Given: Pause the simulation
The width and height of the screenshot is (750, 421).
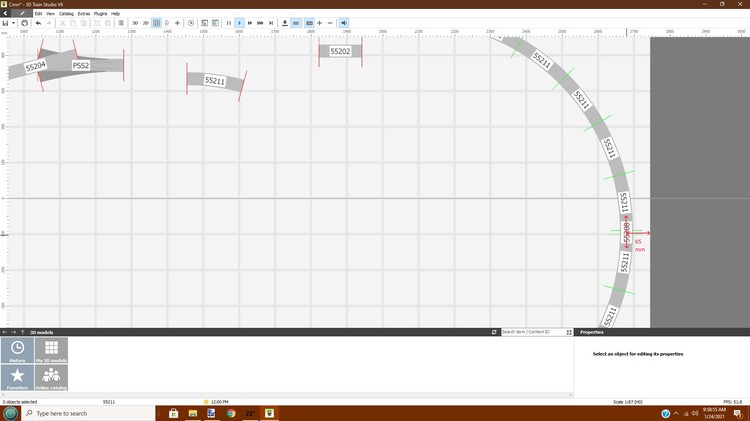Looking at the screenshot, I should [x=229, y=23].
